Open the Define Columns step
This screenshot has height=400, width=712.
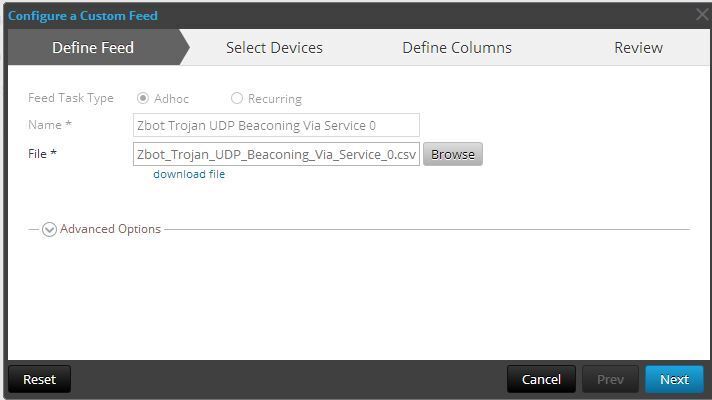(457, 47)
